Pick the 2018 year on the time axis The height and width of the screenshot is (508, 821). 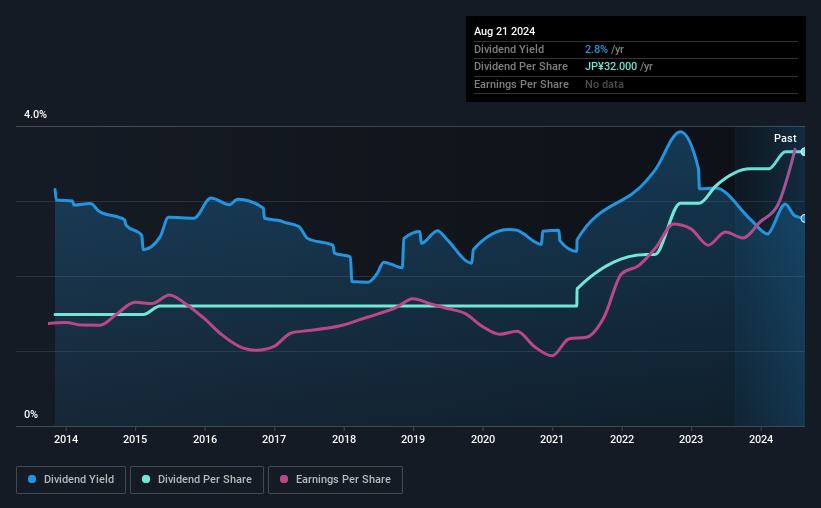pyautogui.click(x=344, y=438)
